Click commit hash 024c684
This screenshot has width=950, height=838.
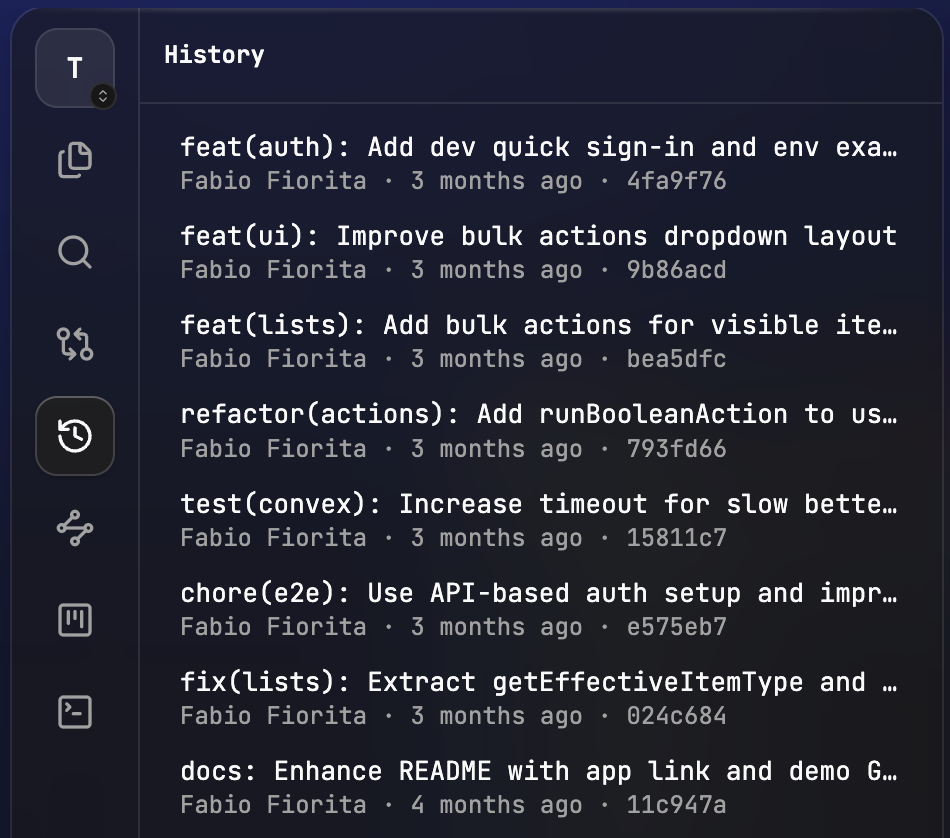[676, 716]
